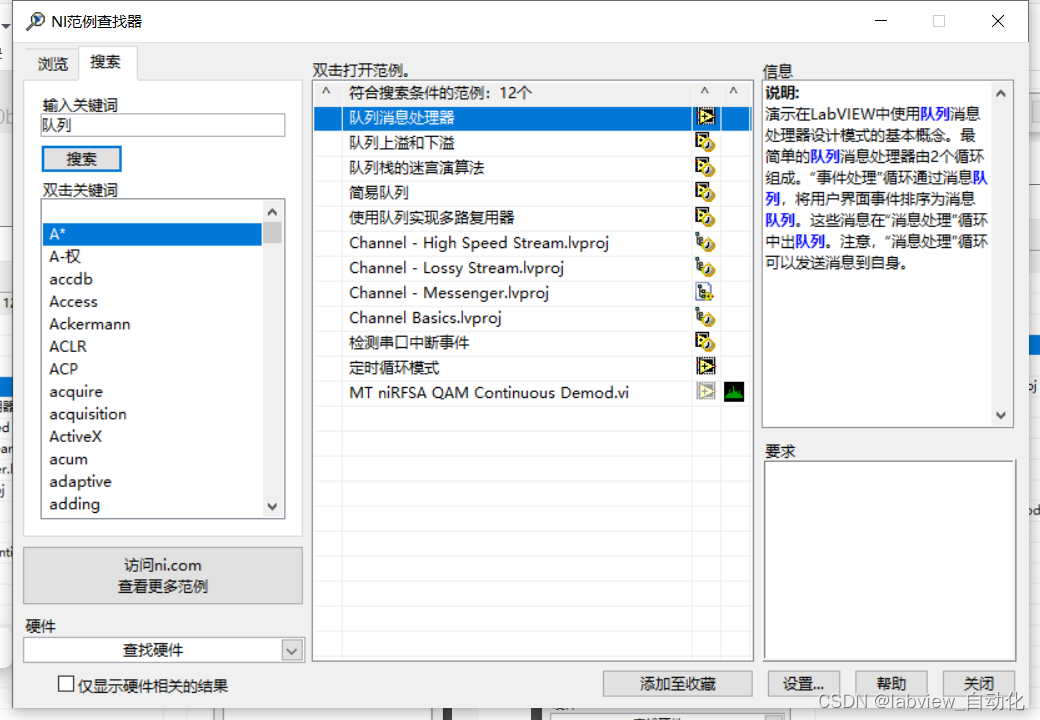The width and height of the screenshot is (1040, 720).
Task: Select keyword accdb
Action: tap(153, 279)
